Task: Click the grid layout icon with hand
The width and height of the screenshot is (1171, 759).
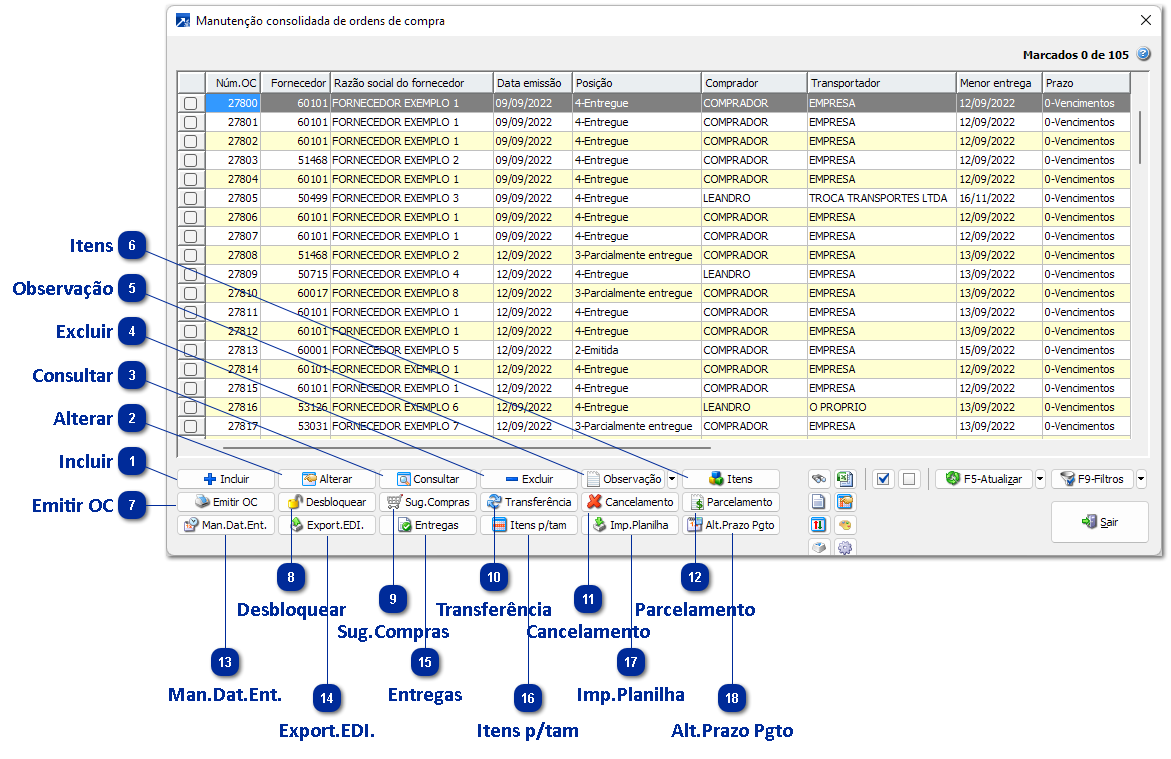Action: 845,502
